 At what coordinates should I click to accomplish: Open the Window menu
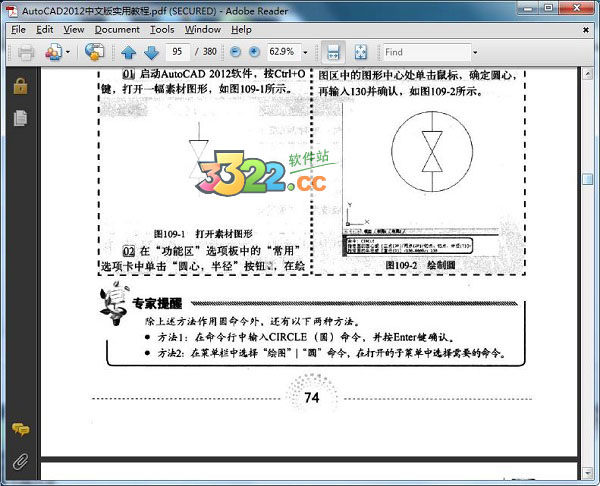203,29
